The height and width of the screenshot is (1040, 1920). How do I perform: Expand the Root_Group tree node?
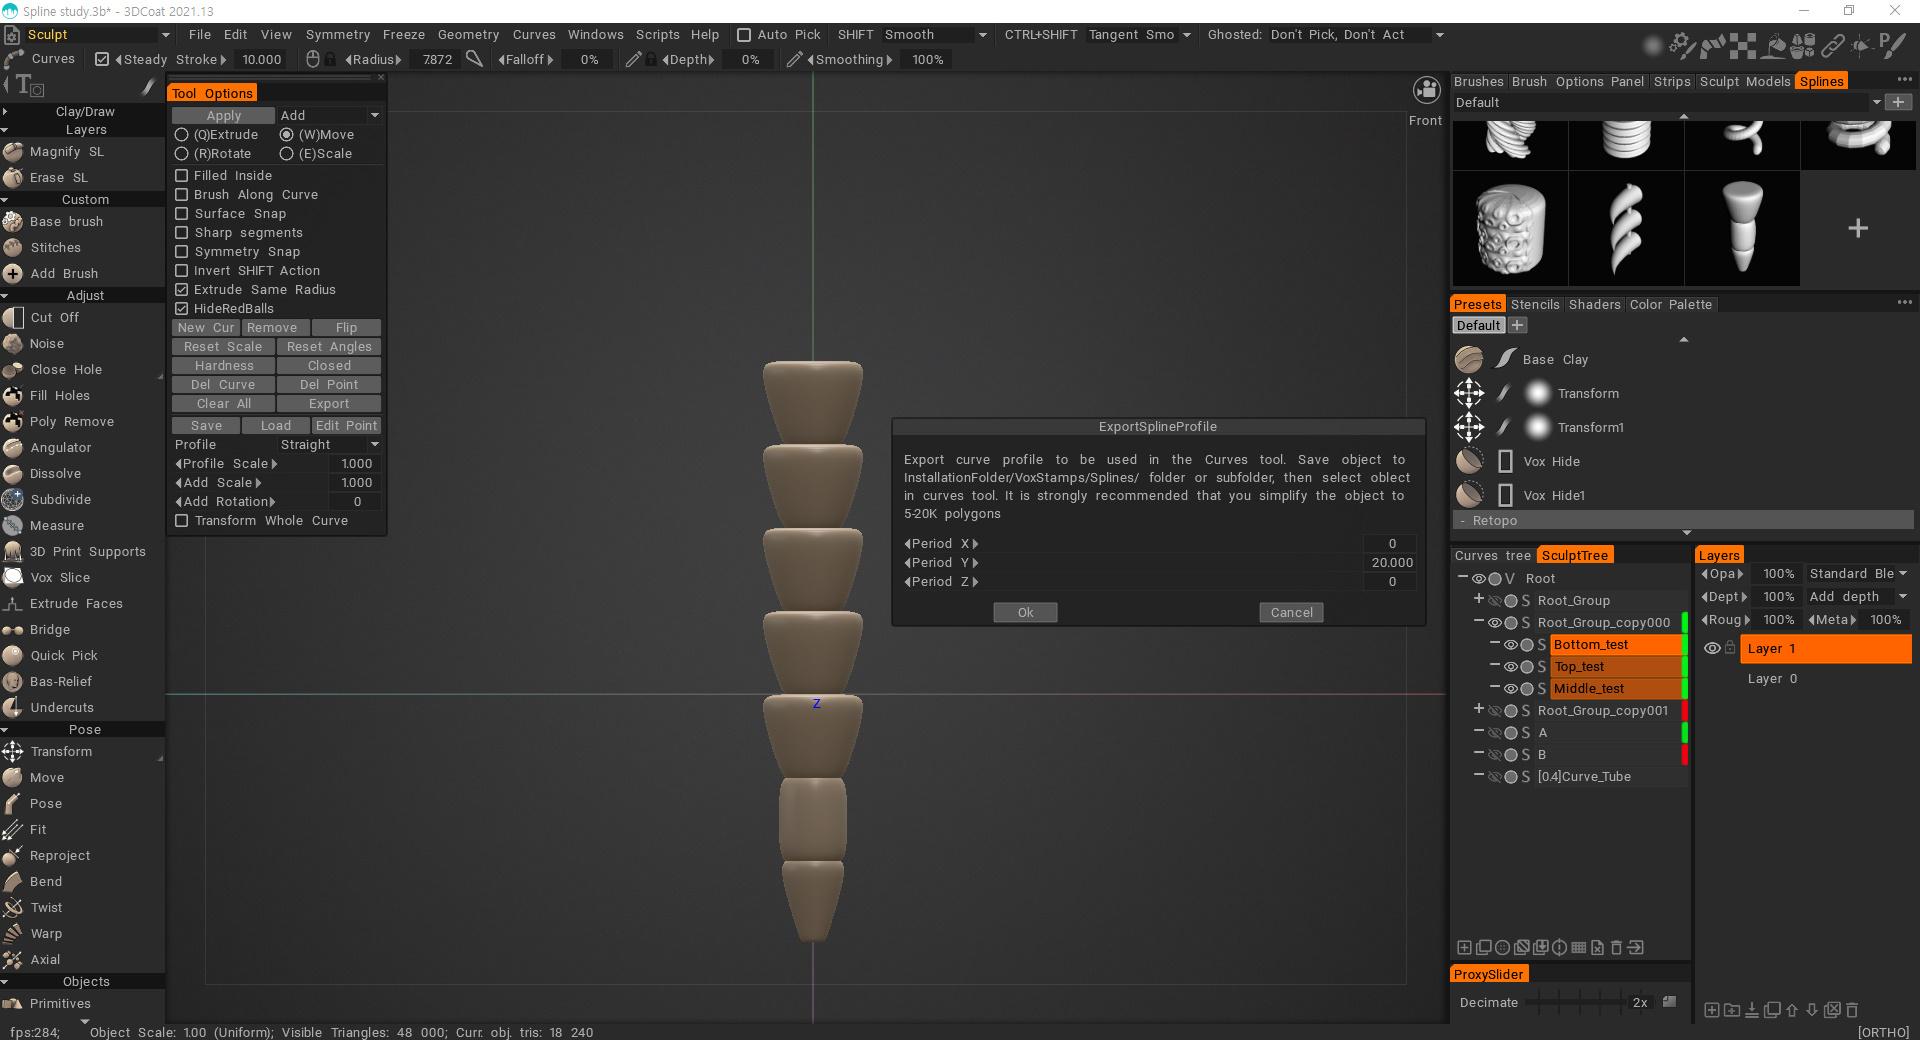pos(1478,600)
